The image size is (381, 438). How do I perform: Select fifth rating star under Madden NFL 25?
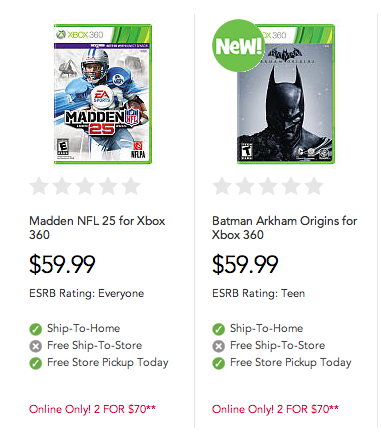[131, 186]
